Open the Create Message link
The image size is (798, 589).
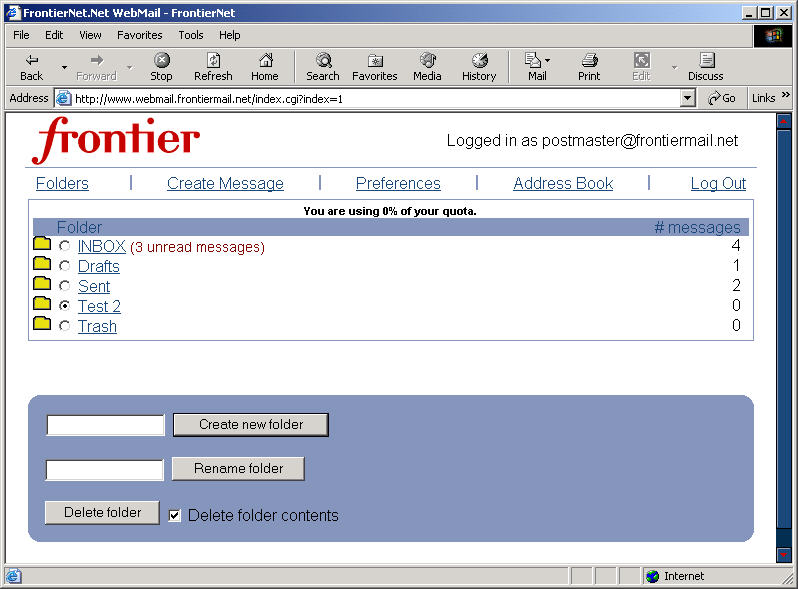coord(225,183)
